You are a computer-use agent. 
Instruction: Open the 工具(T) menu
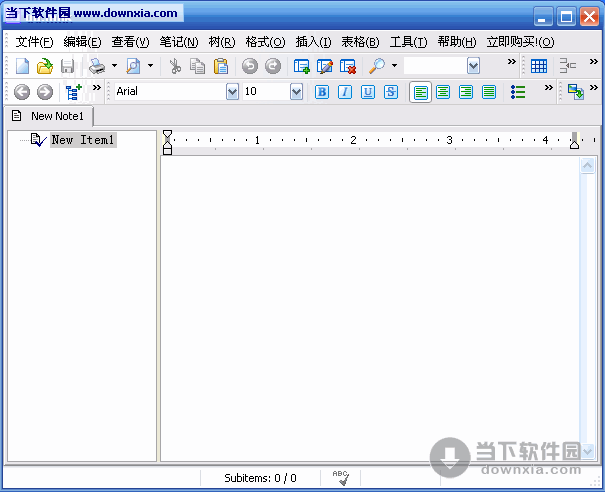coord(409,42)
